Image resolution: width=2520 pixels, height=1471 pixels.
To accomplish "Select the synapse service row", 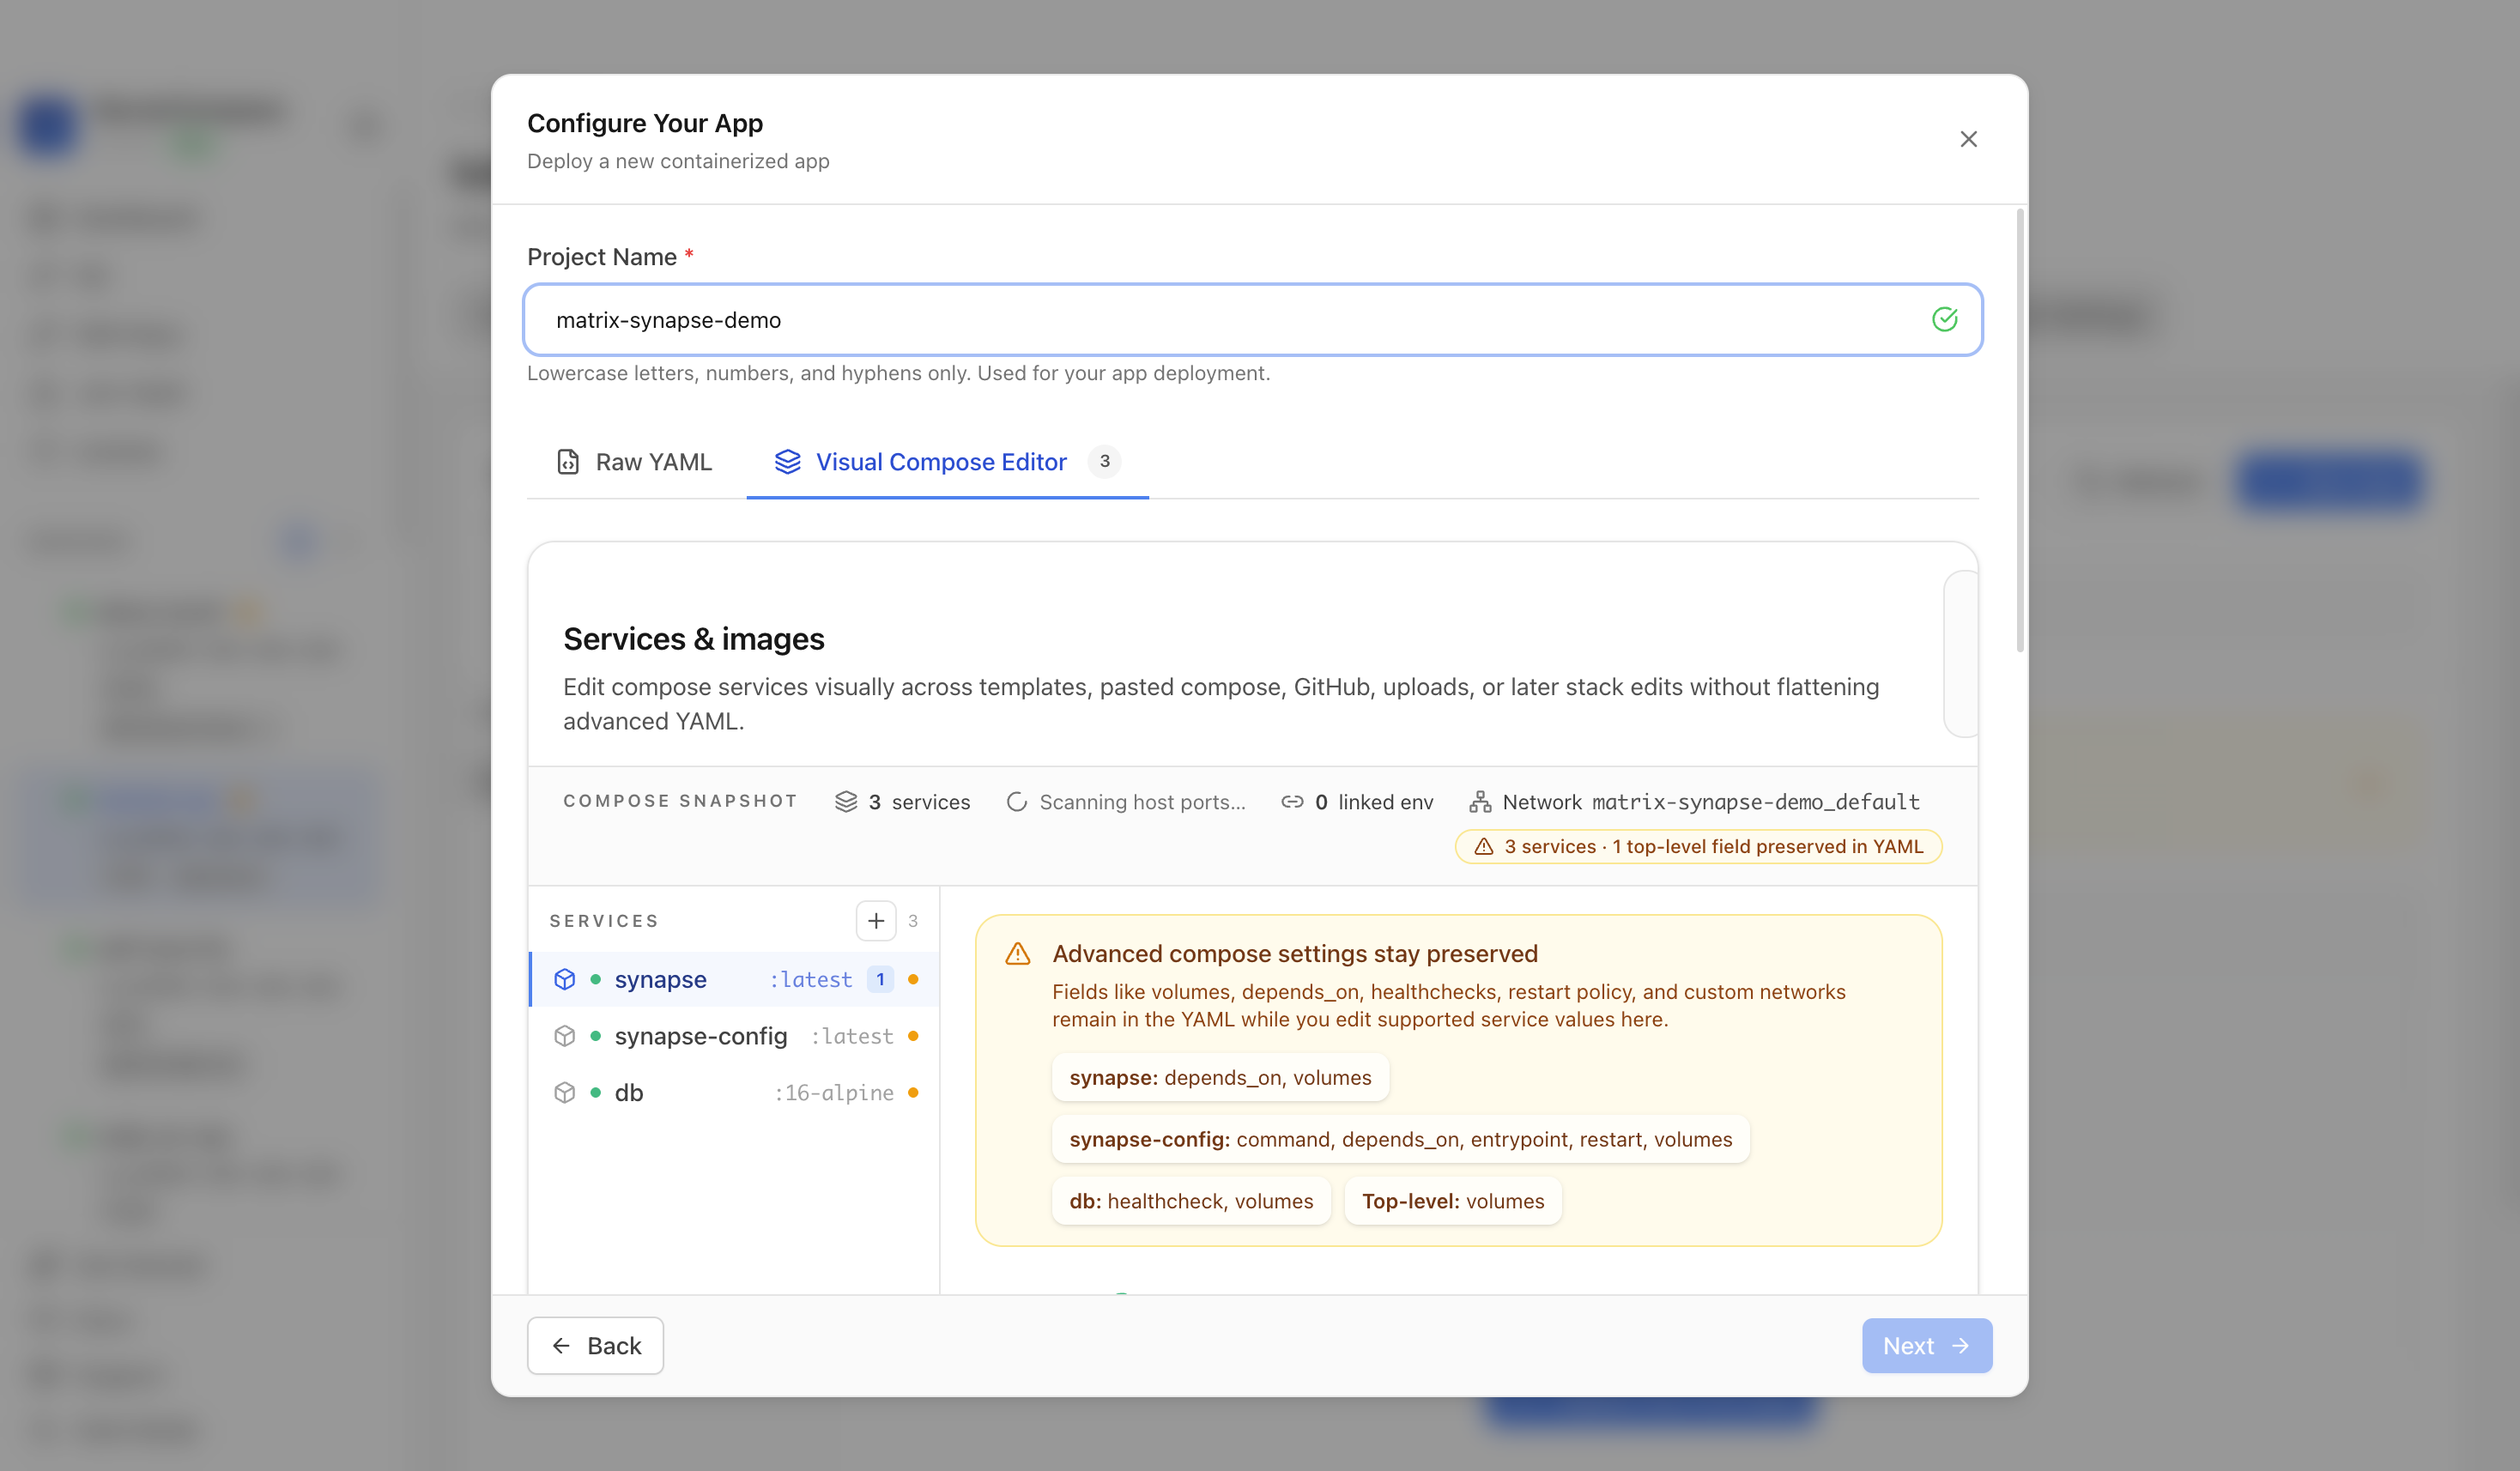I will pyautogui.click(x=734, y=979).
